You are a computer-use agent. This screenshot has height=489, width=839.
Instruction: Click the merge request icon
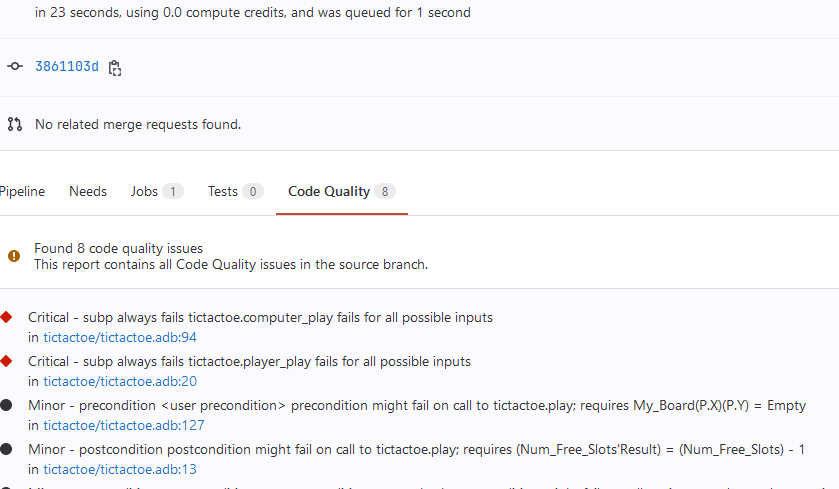(15, 125)
